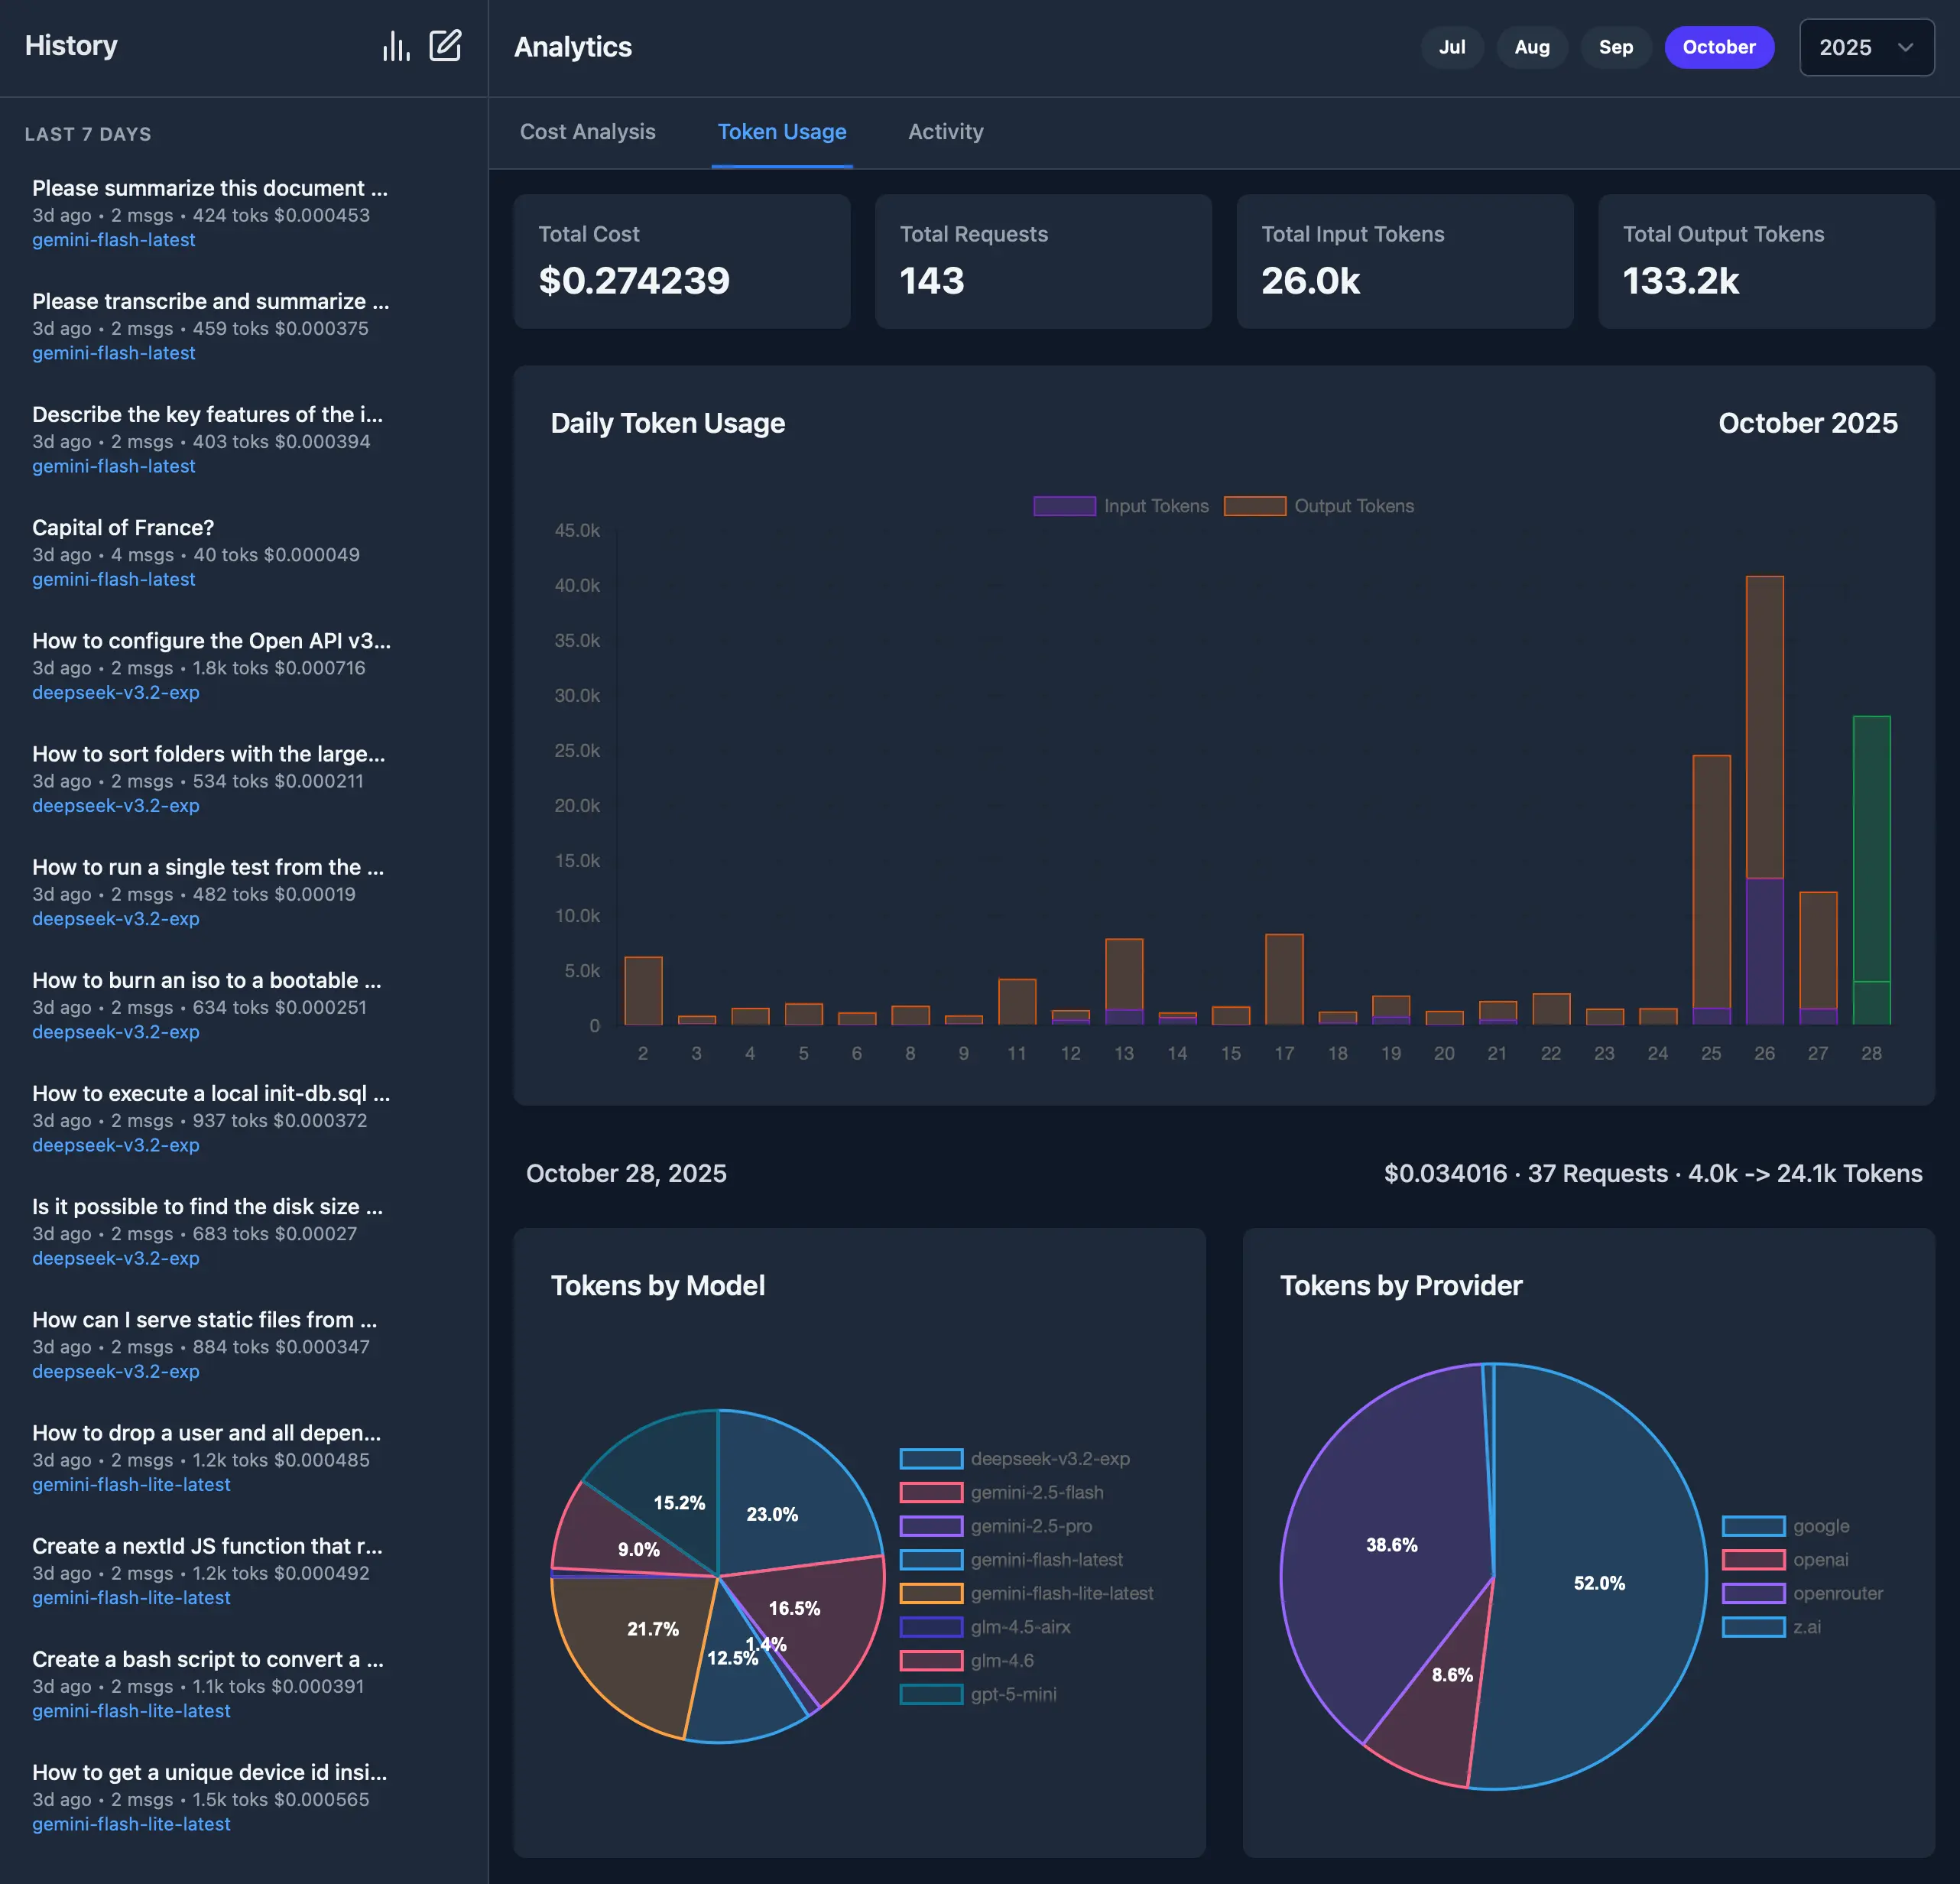Select the October month filter
Screen dimensions: 1960x1884
1719,47
